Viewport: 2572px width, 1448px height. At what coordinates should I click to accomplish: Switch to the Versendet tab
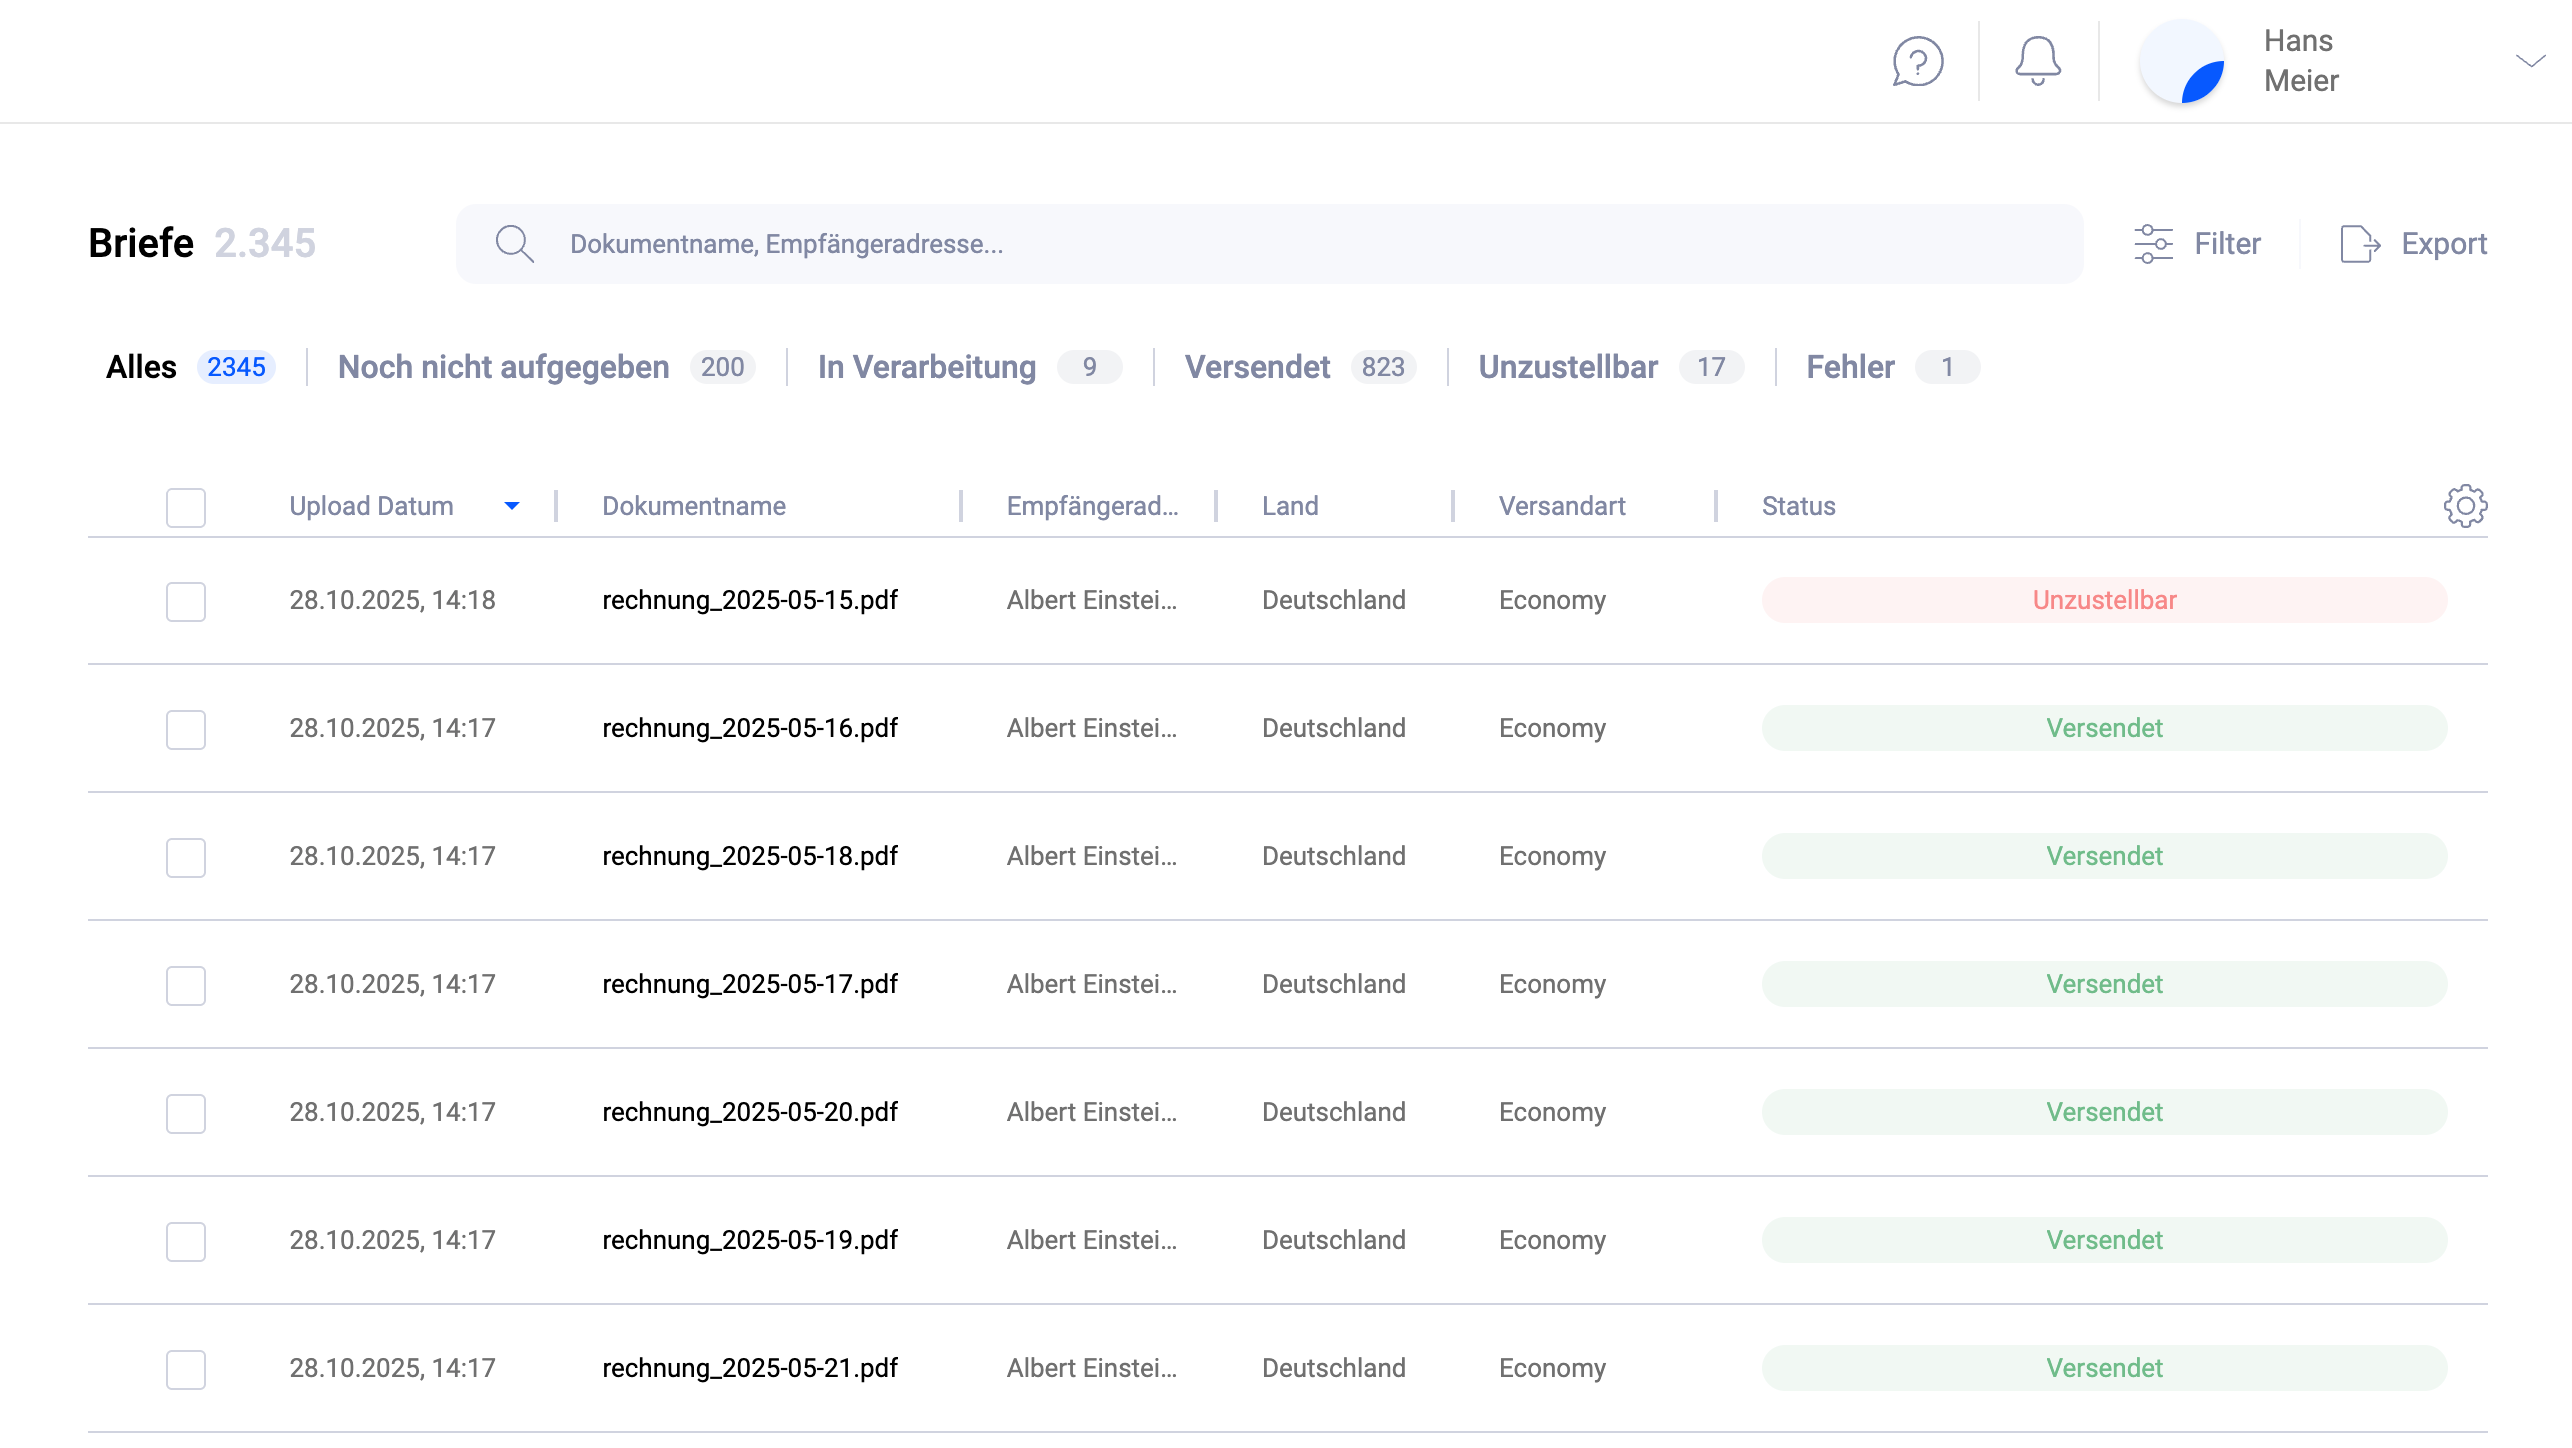(1258, 367)
